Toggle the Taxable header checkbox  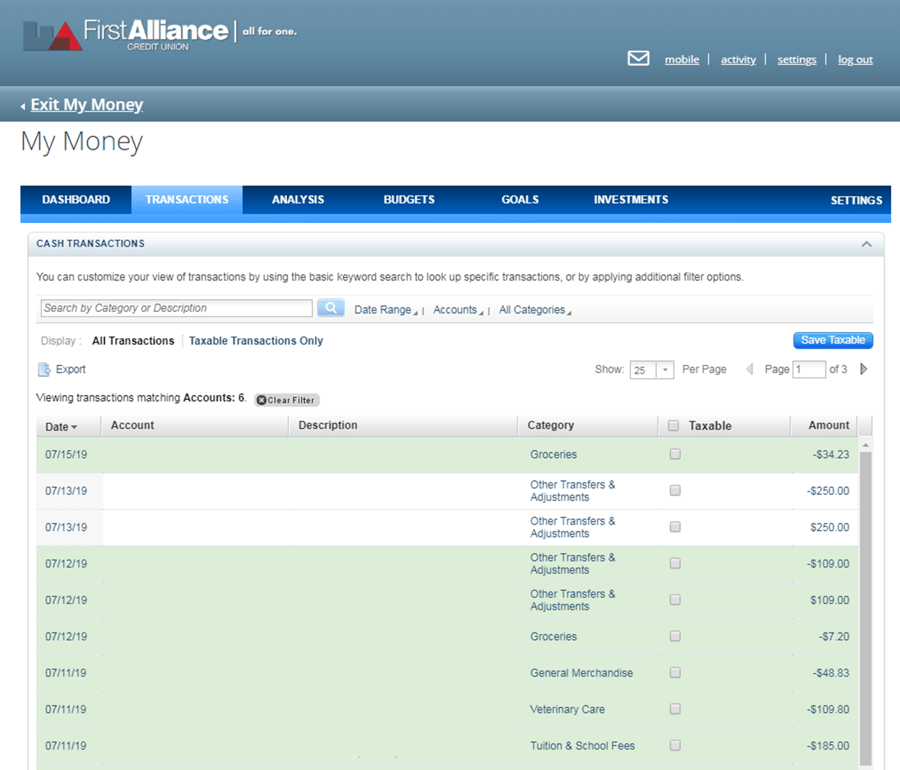[x=673, y=425]
